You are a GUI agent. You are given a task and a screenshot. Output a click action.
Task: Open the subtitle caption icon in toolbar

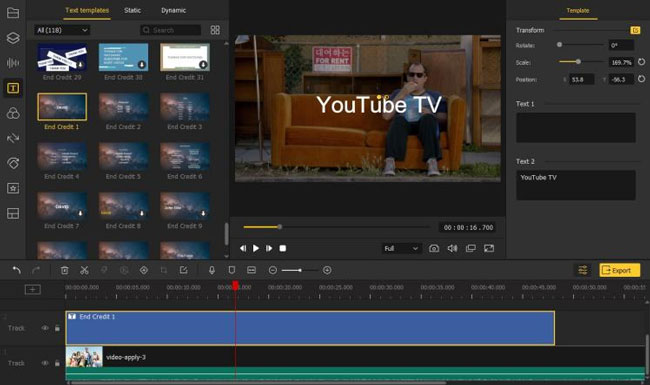pos(252,270)
